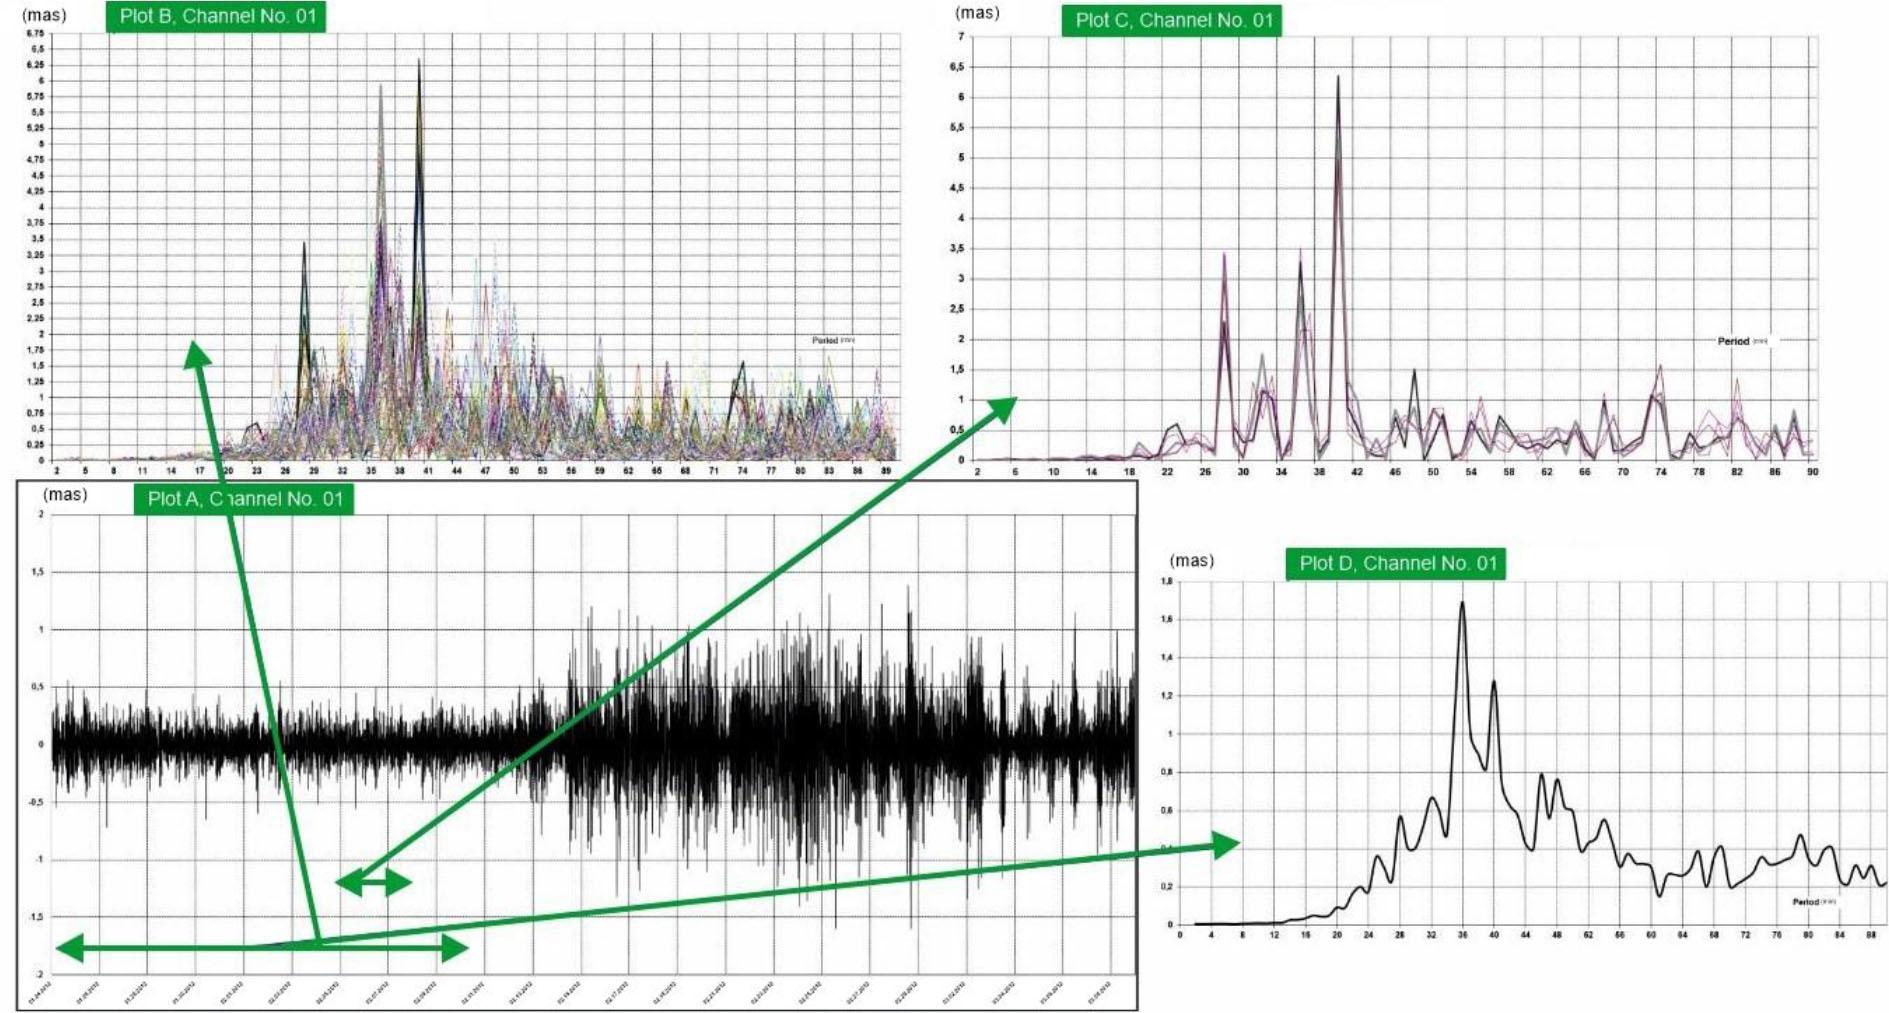Click the green arrowhead pointing at Plot C

(1000, 409)
